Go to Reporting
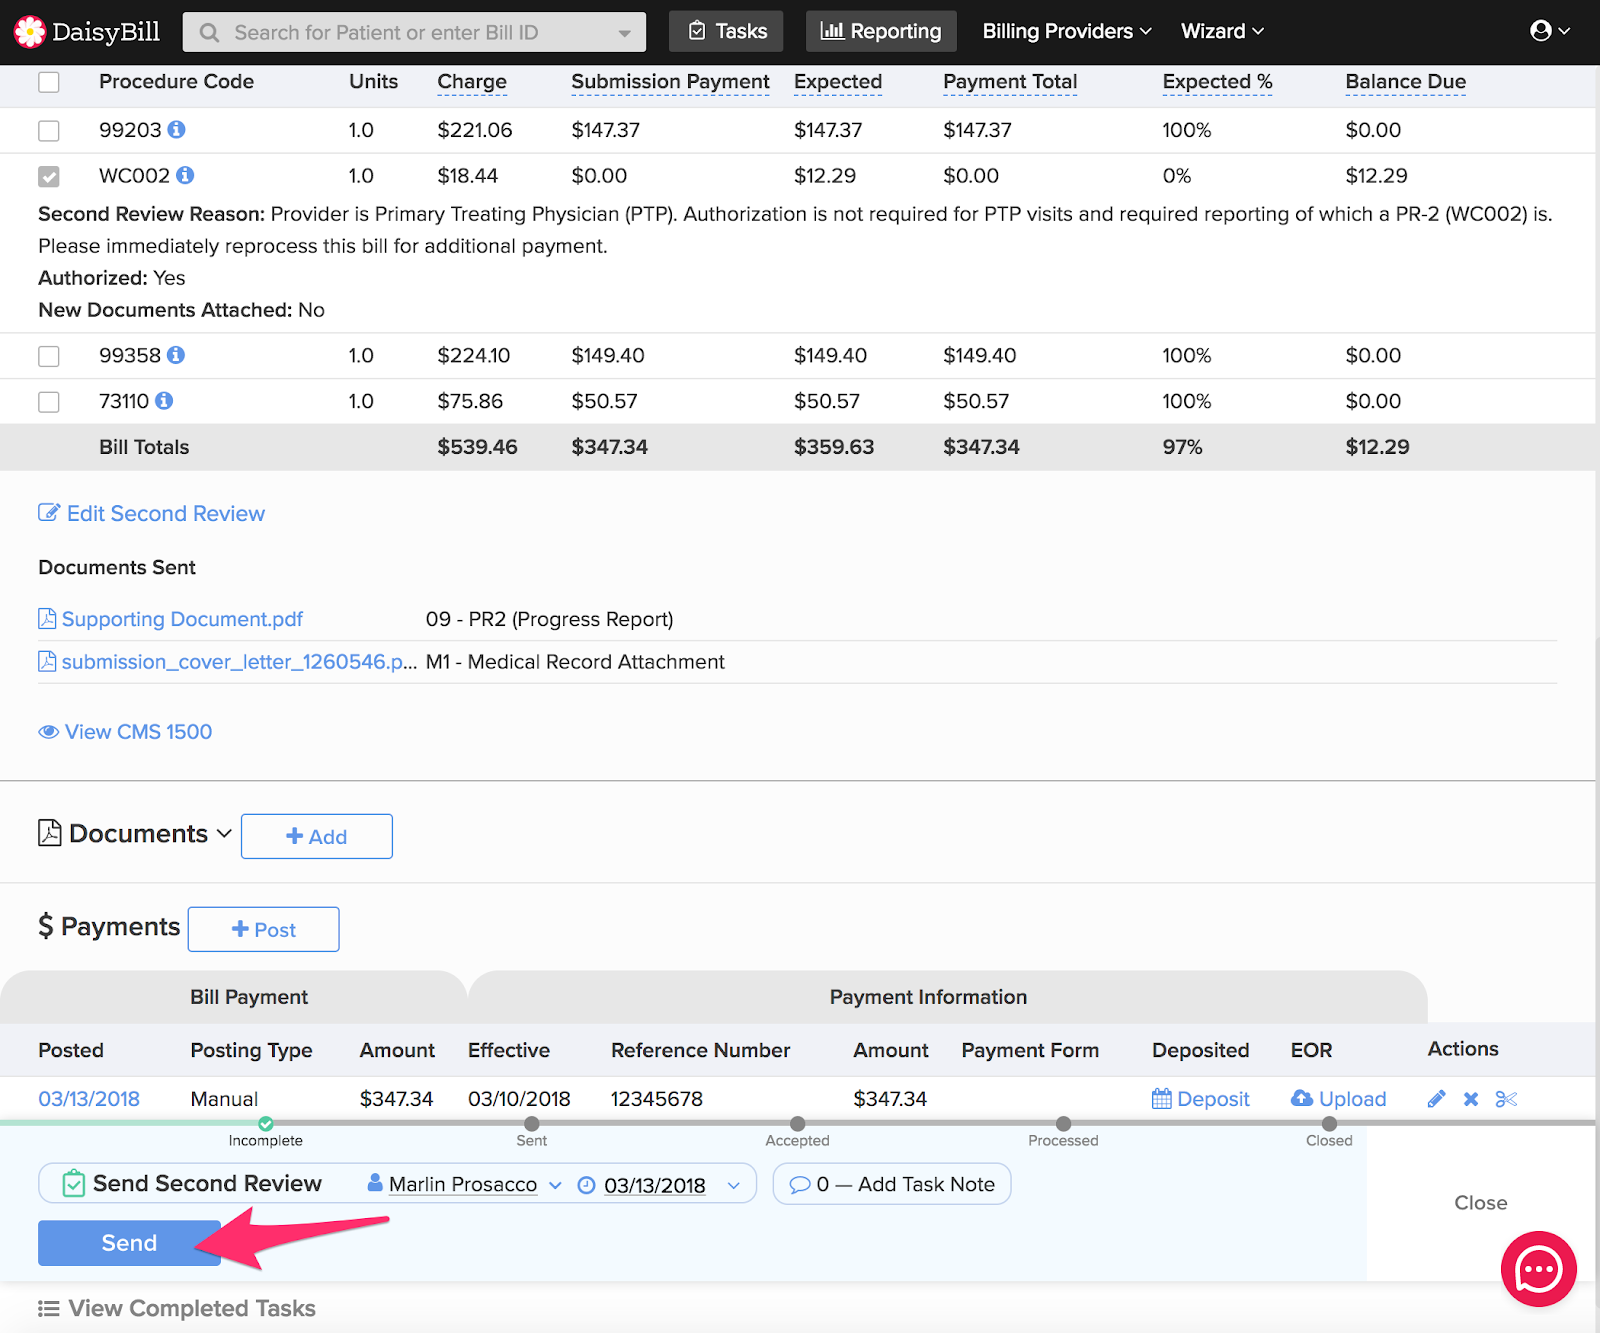Screen dimensions: 1600x1333 click(x=881, y=31)
